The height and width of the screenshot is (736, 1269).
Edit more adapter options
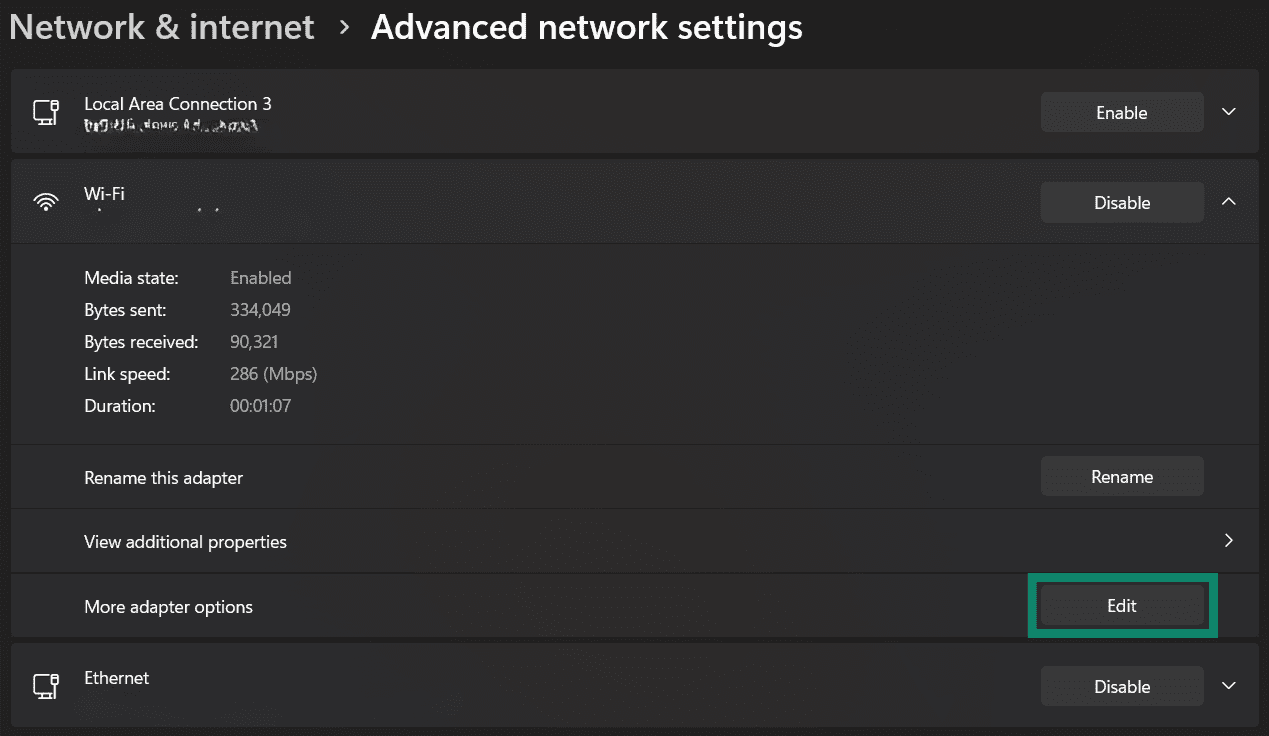tap(1121, 606)
